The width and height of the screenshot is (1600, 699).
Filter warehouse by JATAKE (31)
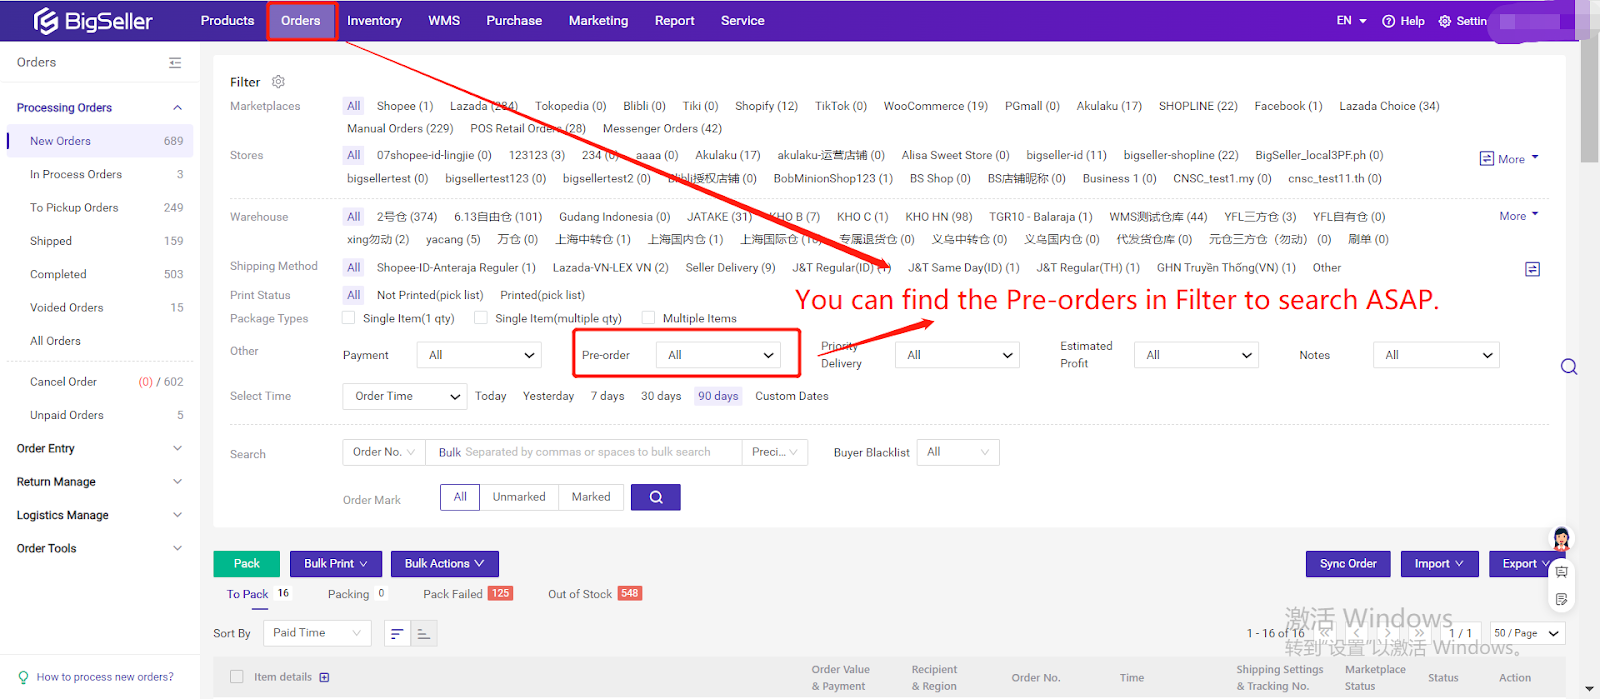point(719,217)
